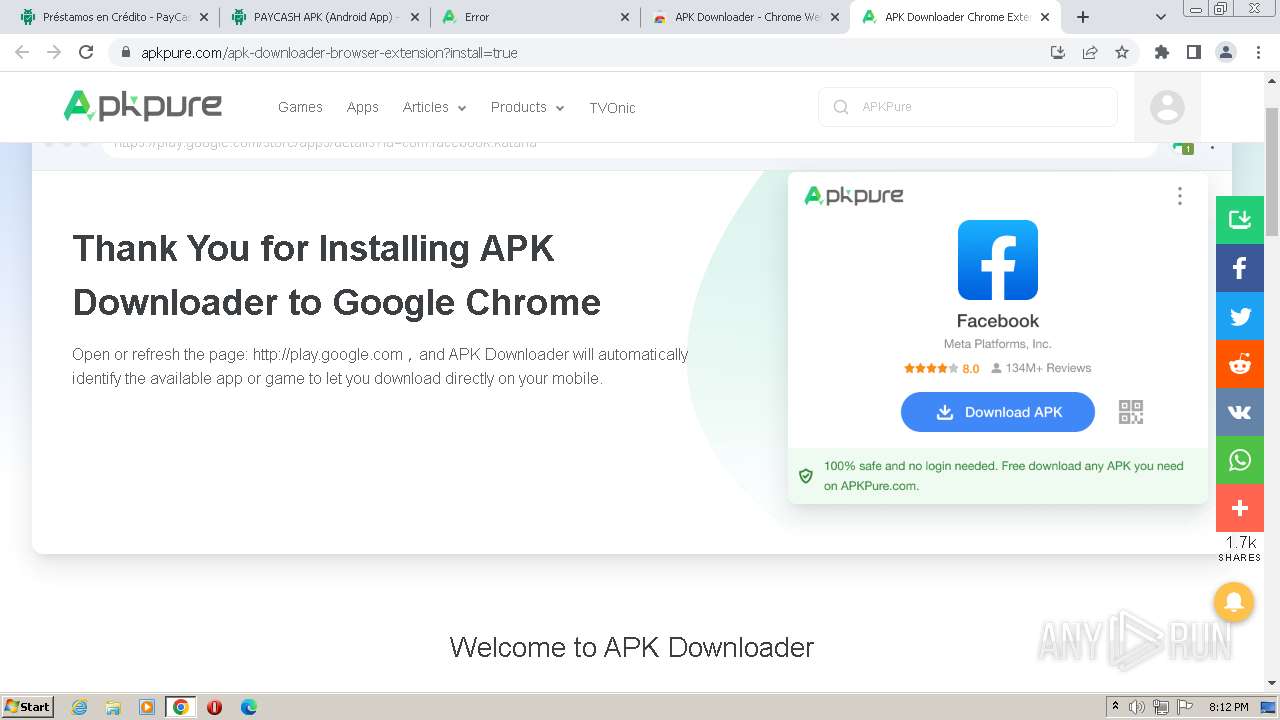Click the APKPure logo in the header
This screenshot has width=1280, height=720.
pos(143,106)
